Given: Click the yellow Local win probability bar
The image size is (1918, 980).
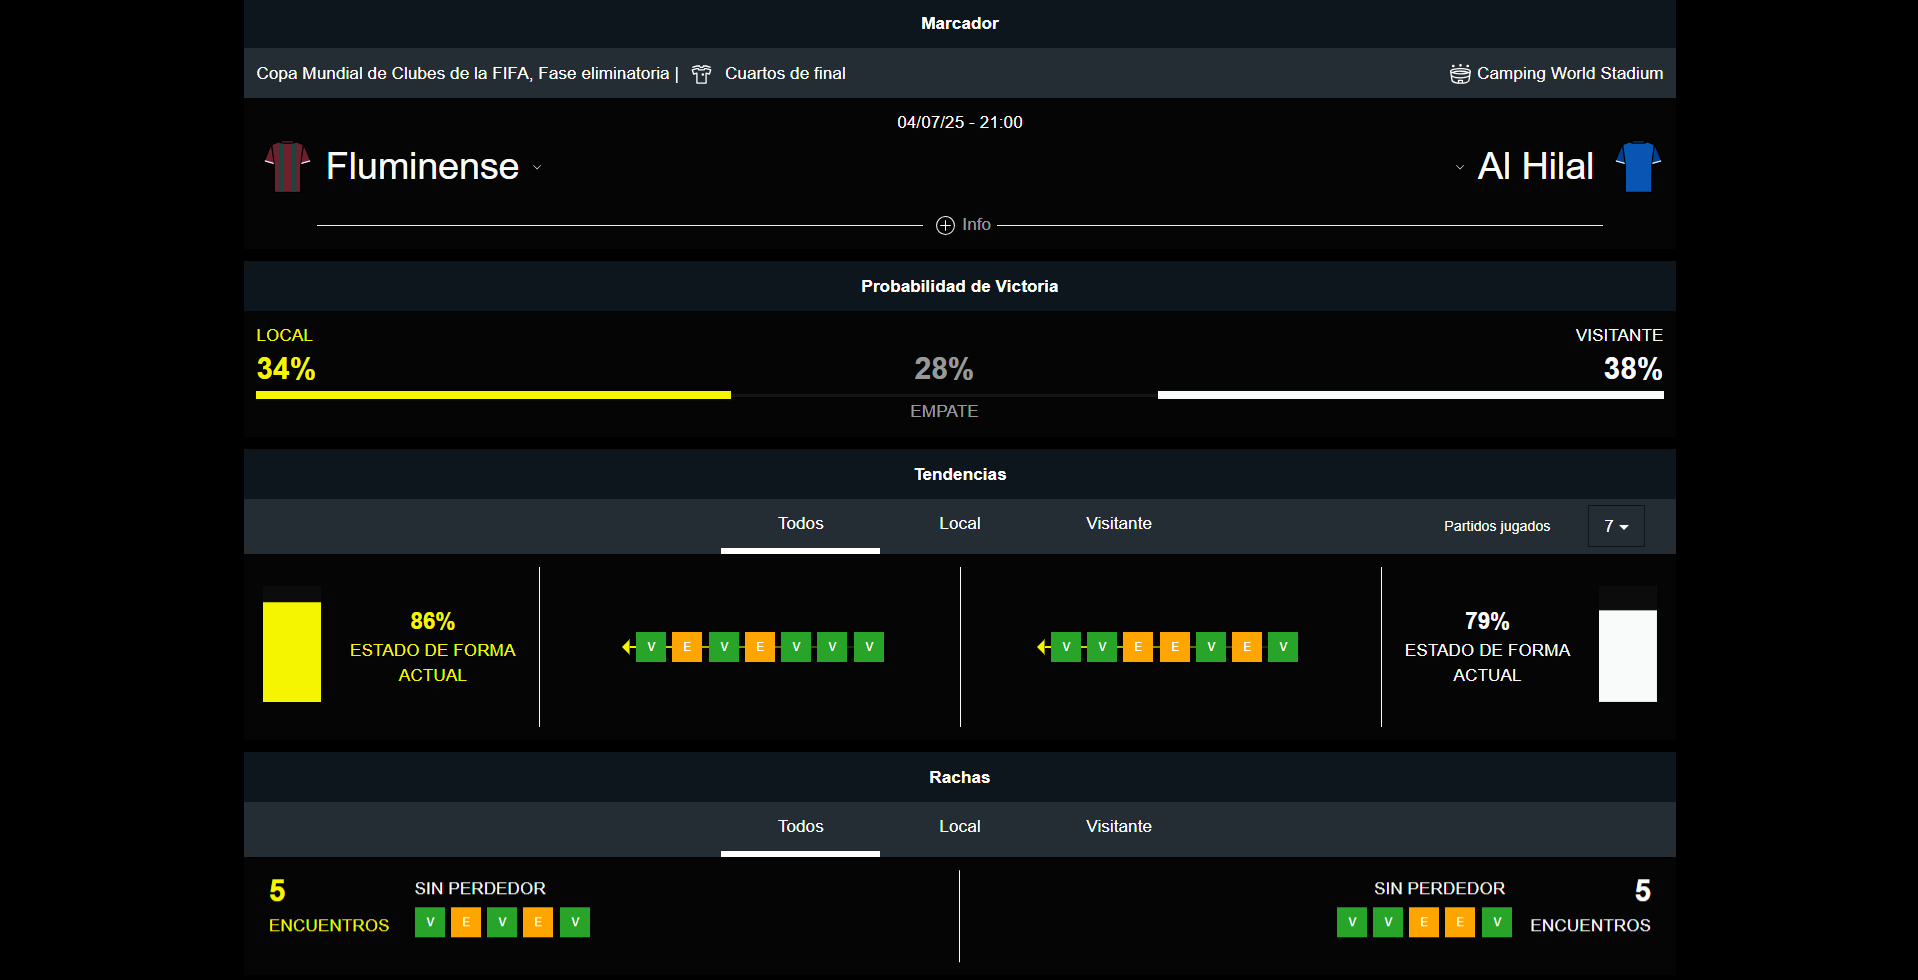Looking at the screenshot, I should point(493,395).
